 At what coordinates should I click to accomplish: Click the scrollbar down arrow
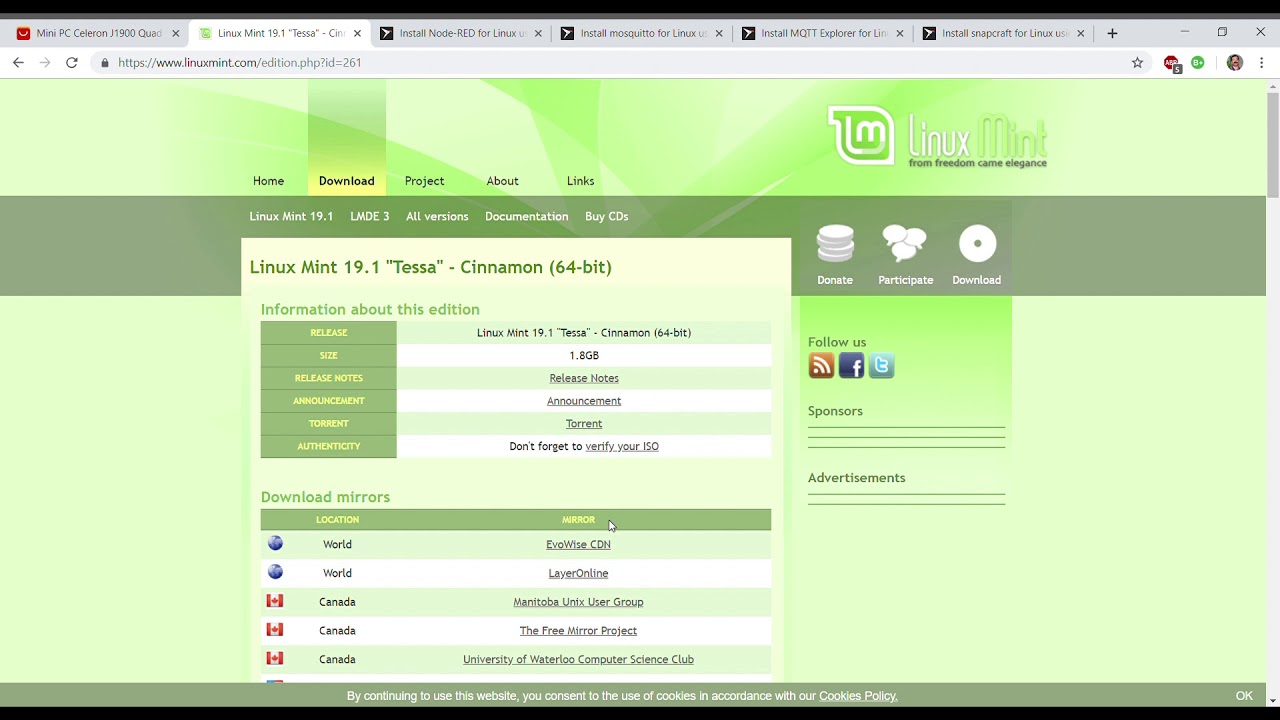point(1273,700)
